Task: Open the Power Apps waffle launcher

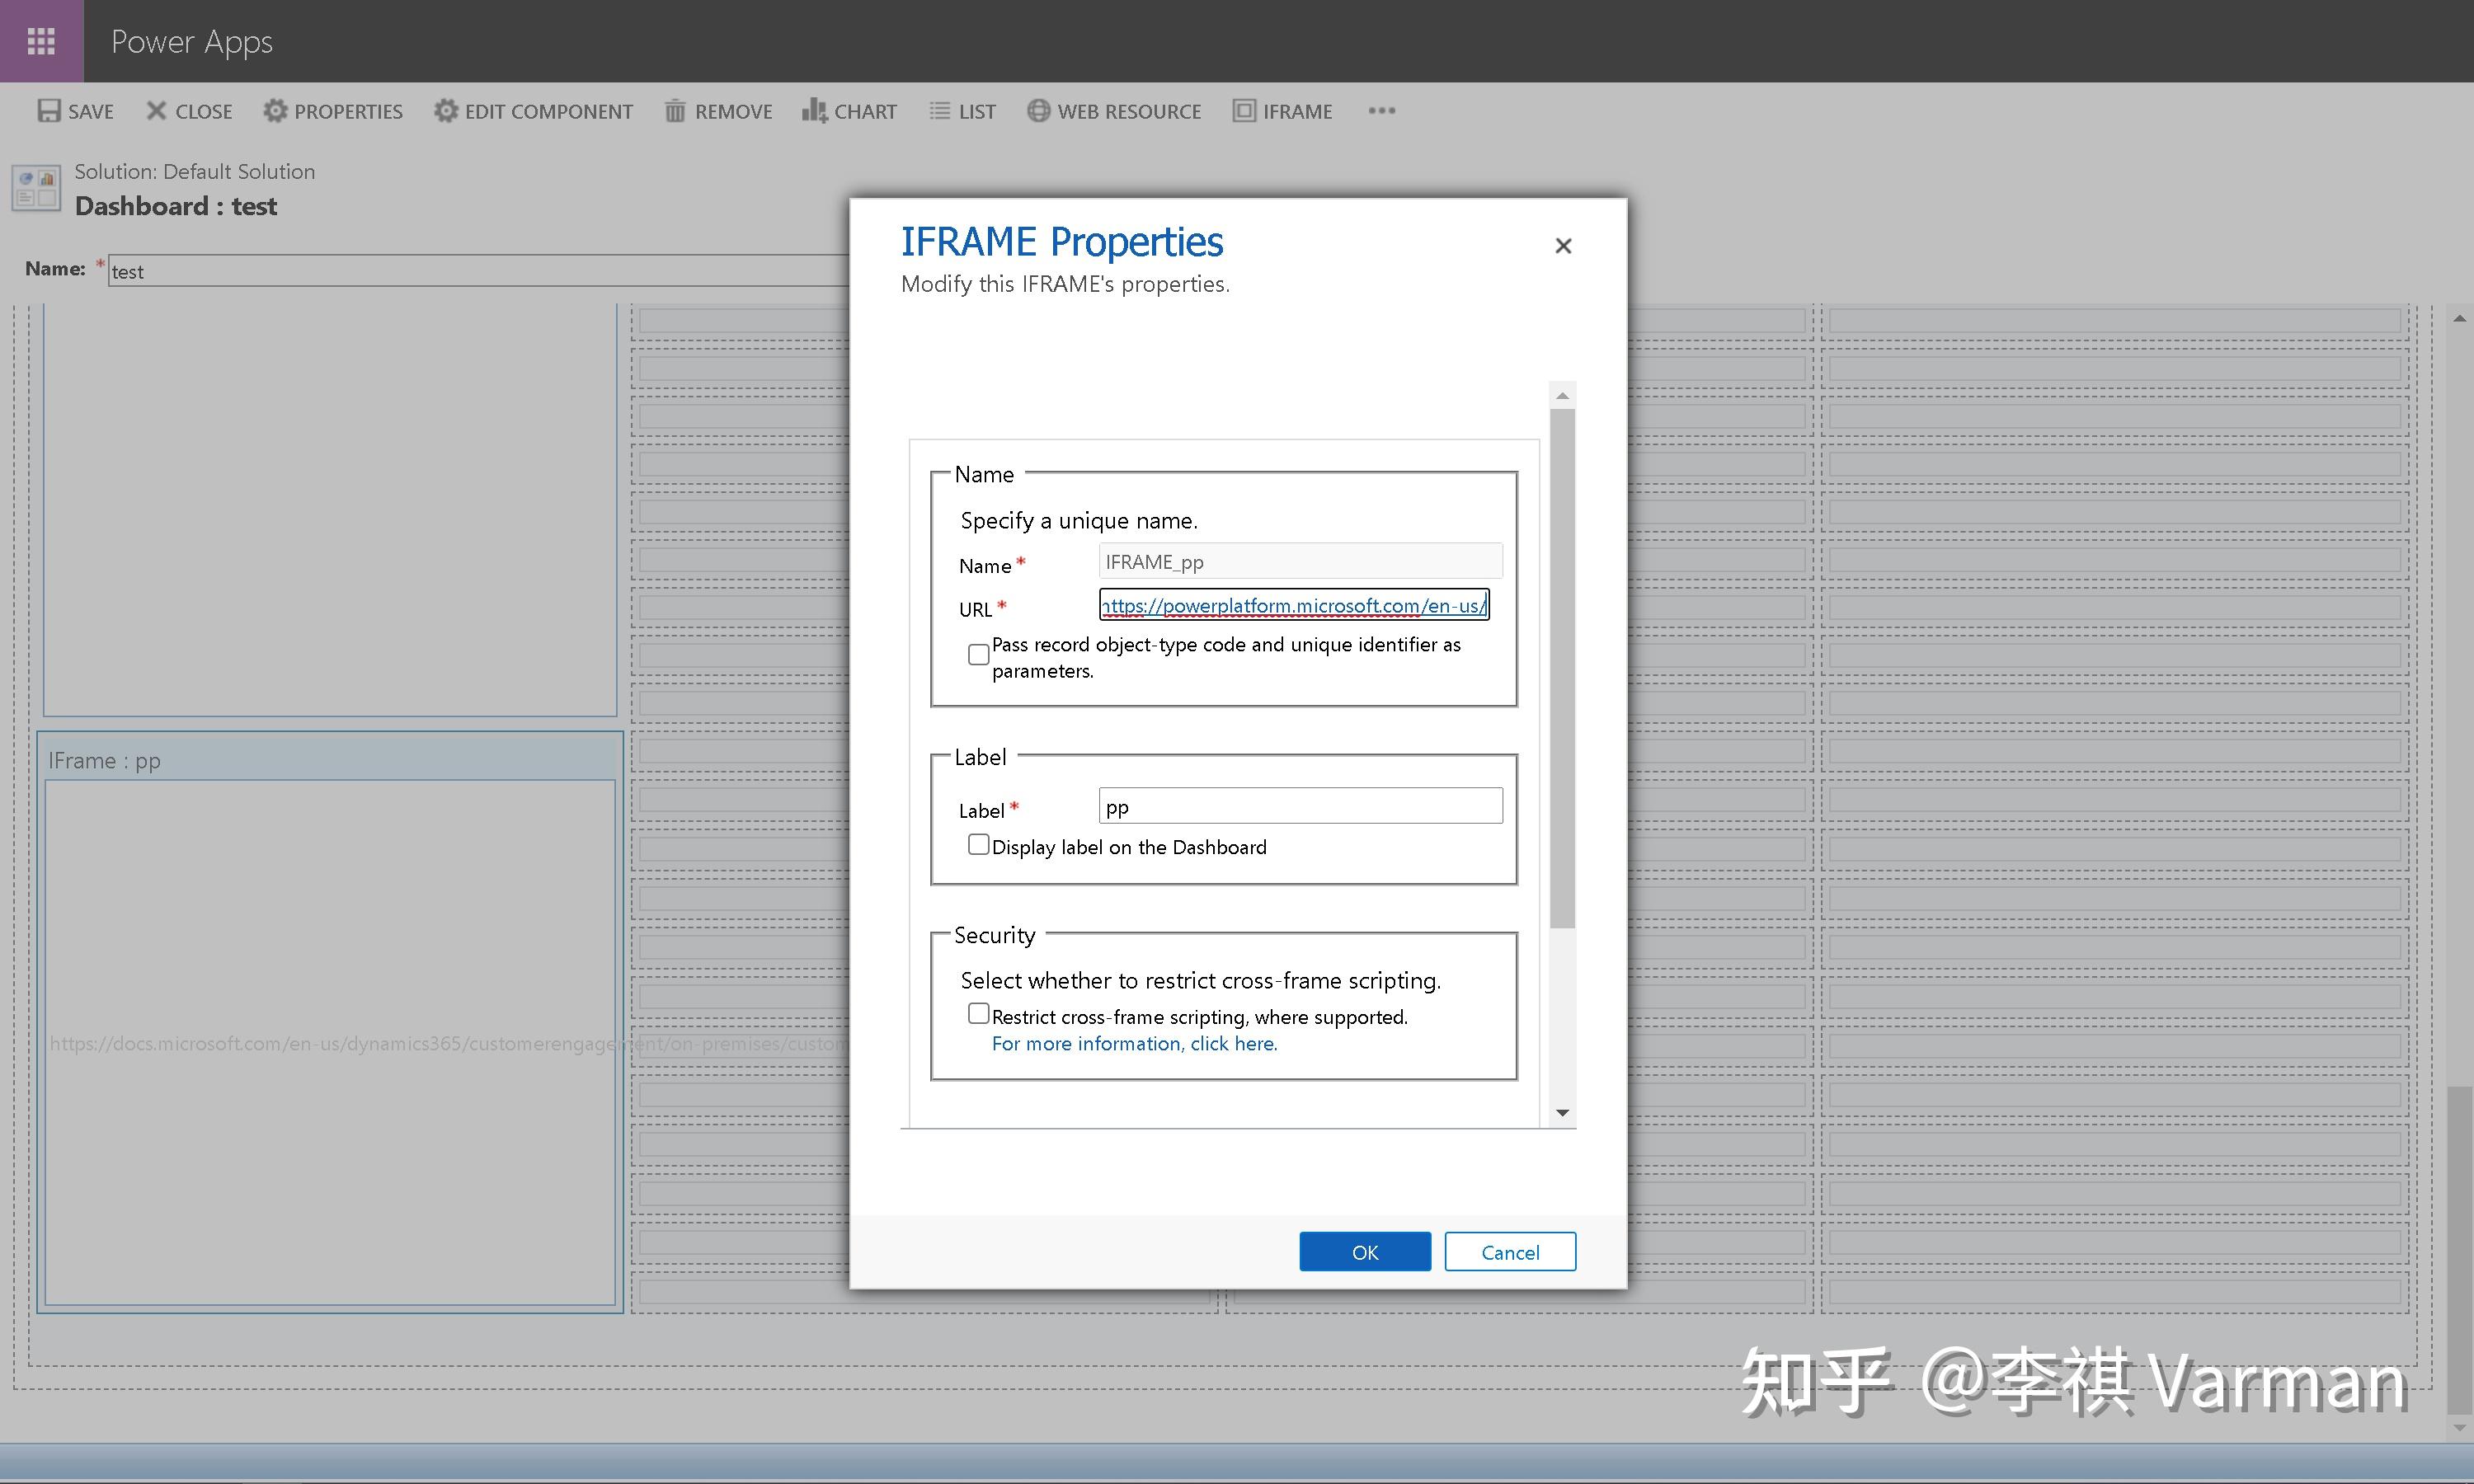Action: click(x=41, y=41)
